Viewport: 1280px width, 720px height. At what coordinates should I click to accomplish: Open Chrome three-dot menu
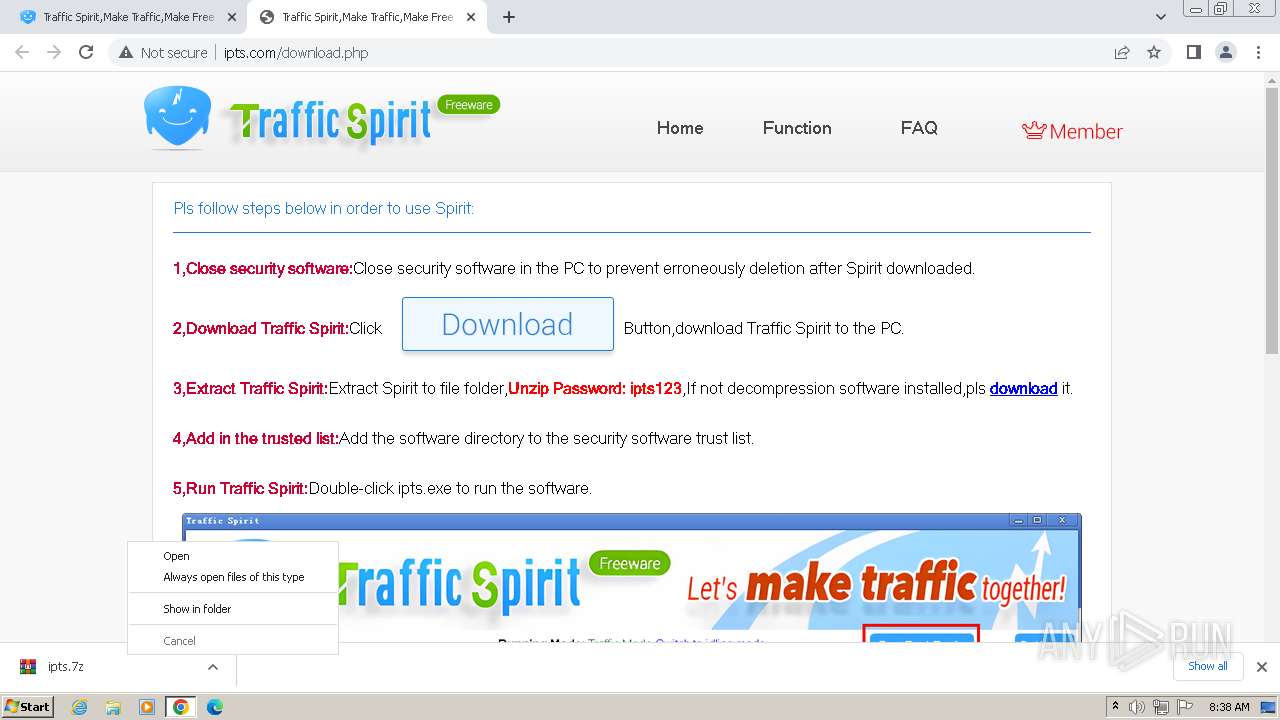(1258, 52)
